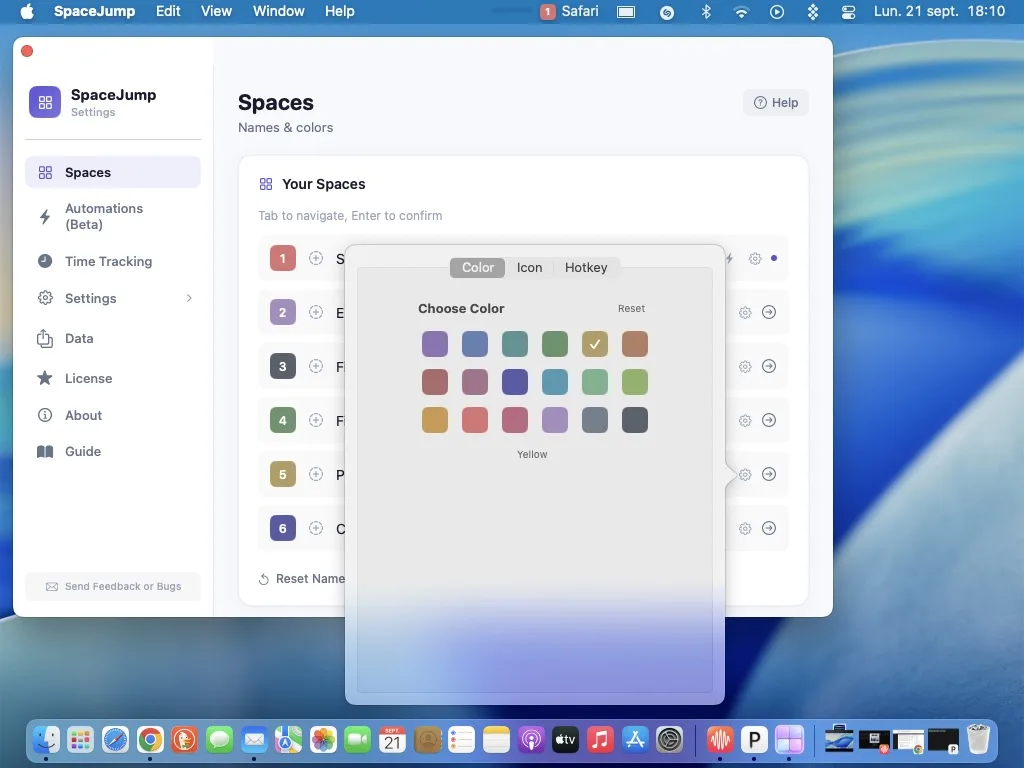Open gear settings for space 2

point(745,313)
